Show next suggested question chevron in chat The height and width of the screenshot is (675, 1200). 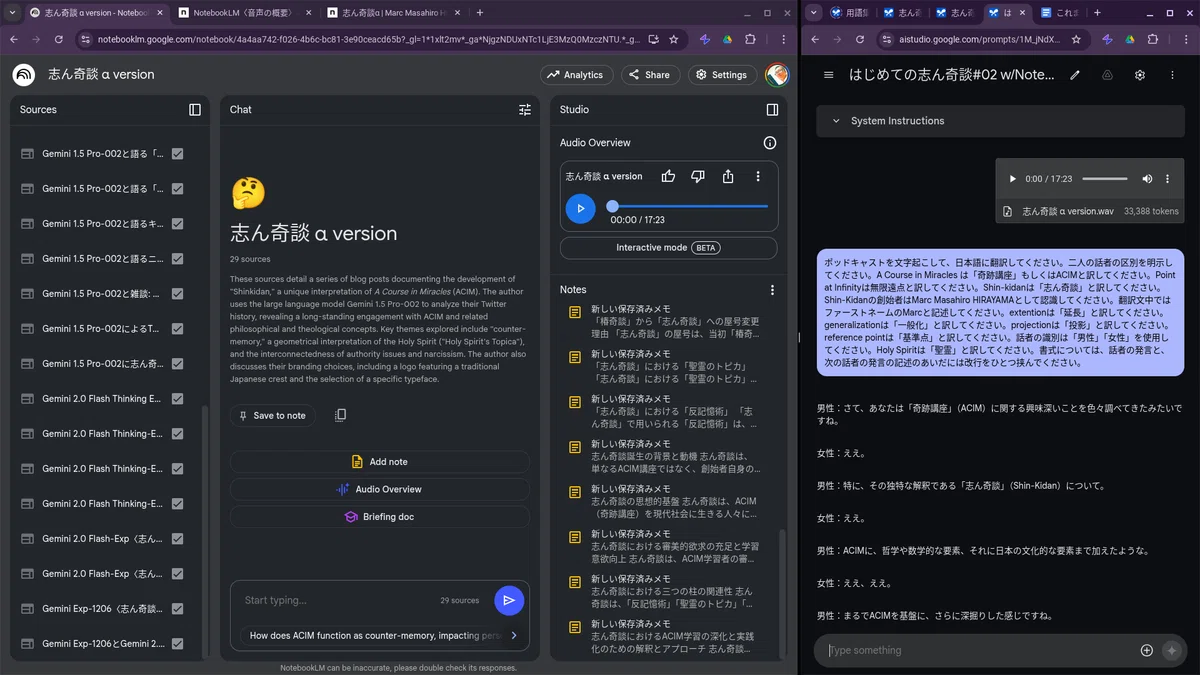pos(514,635)
